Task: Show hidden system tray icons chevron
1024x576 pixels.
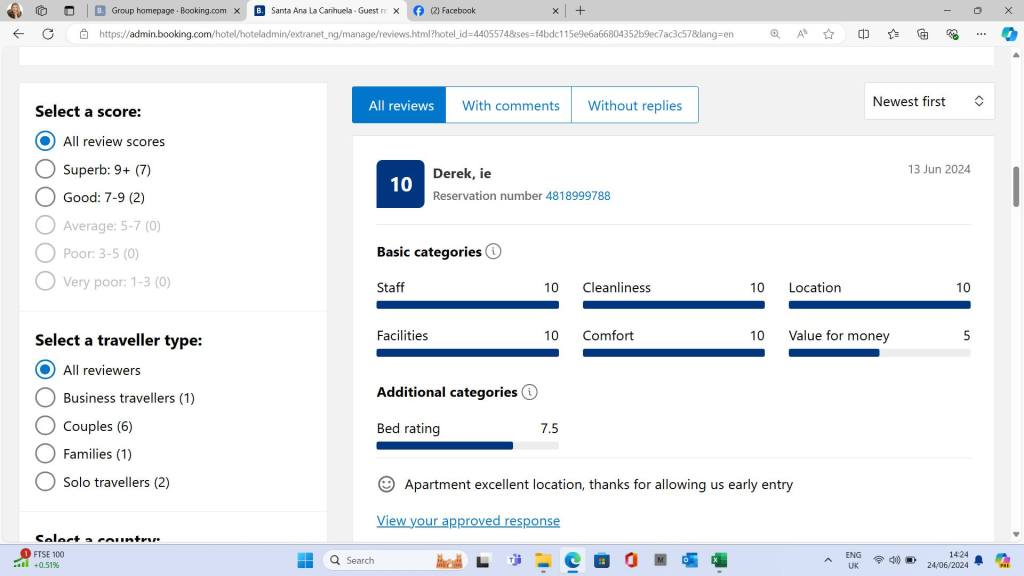Action: (x=827, y=560)
